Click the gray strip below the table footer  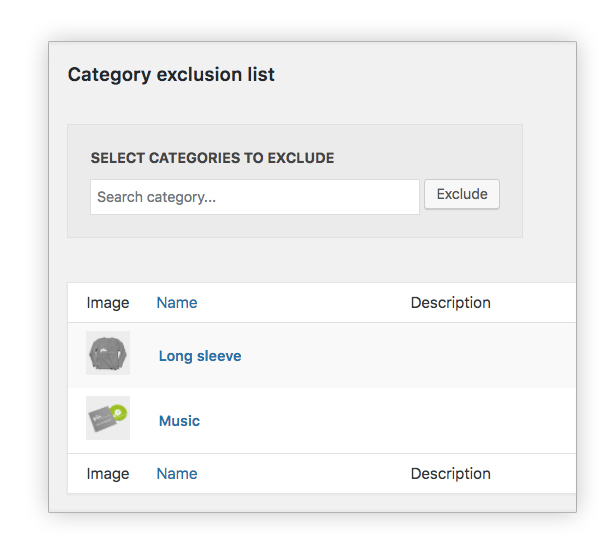(x=312, y=502)
